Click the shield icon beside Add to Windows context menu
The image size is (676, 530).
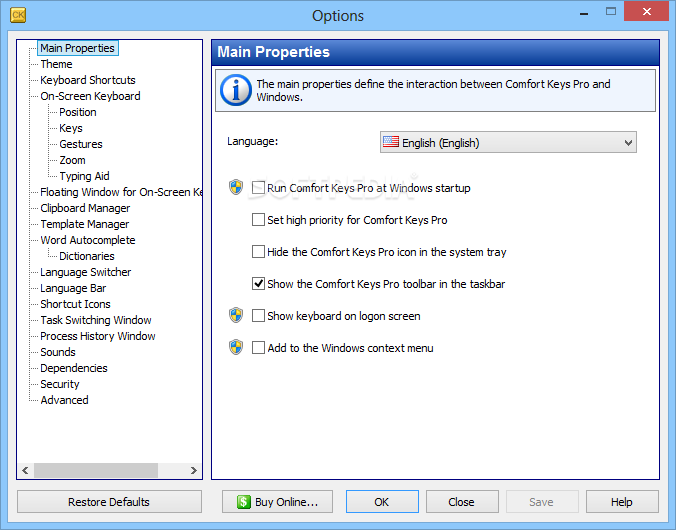point(236,347)
